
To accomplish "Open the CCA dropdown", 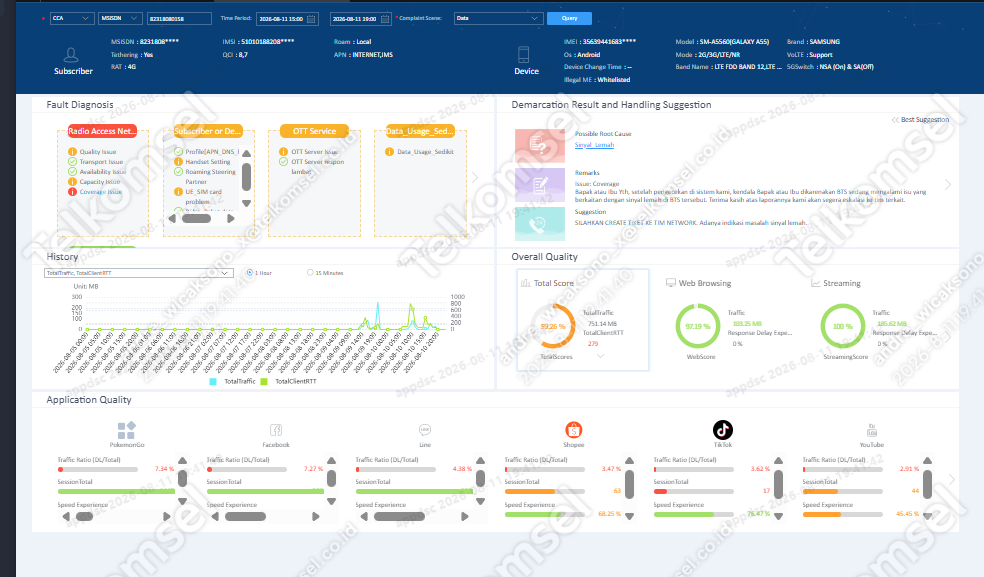I will (x=72, y=18).
